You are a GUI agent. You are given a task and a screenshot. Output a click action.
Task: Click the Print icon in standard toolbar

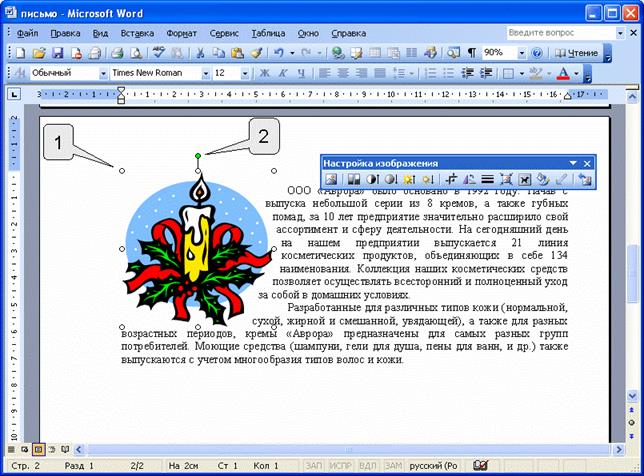[116, 52]
